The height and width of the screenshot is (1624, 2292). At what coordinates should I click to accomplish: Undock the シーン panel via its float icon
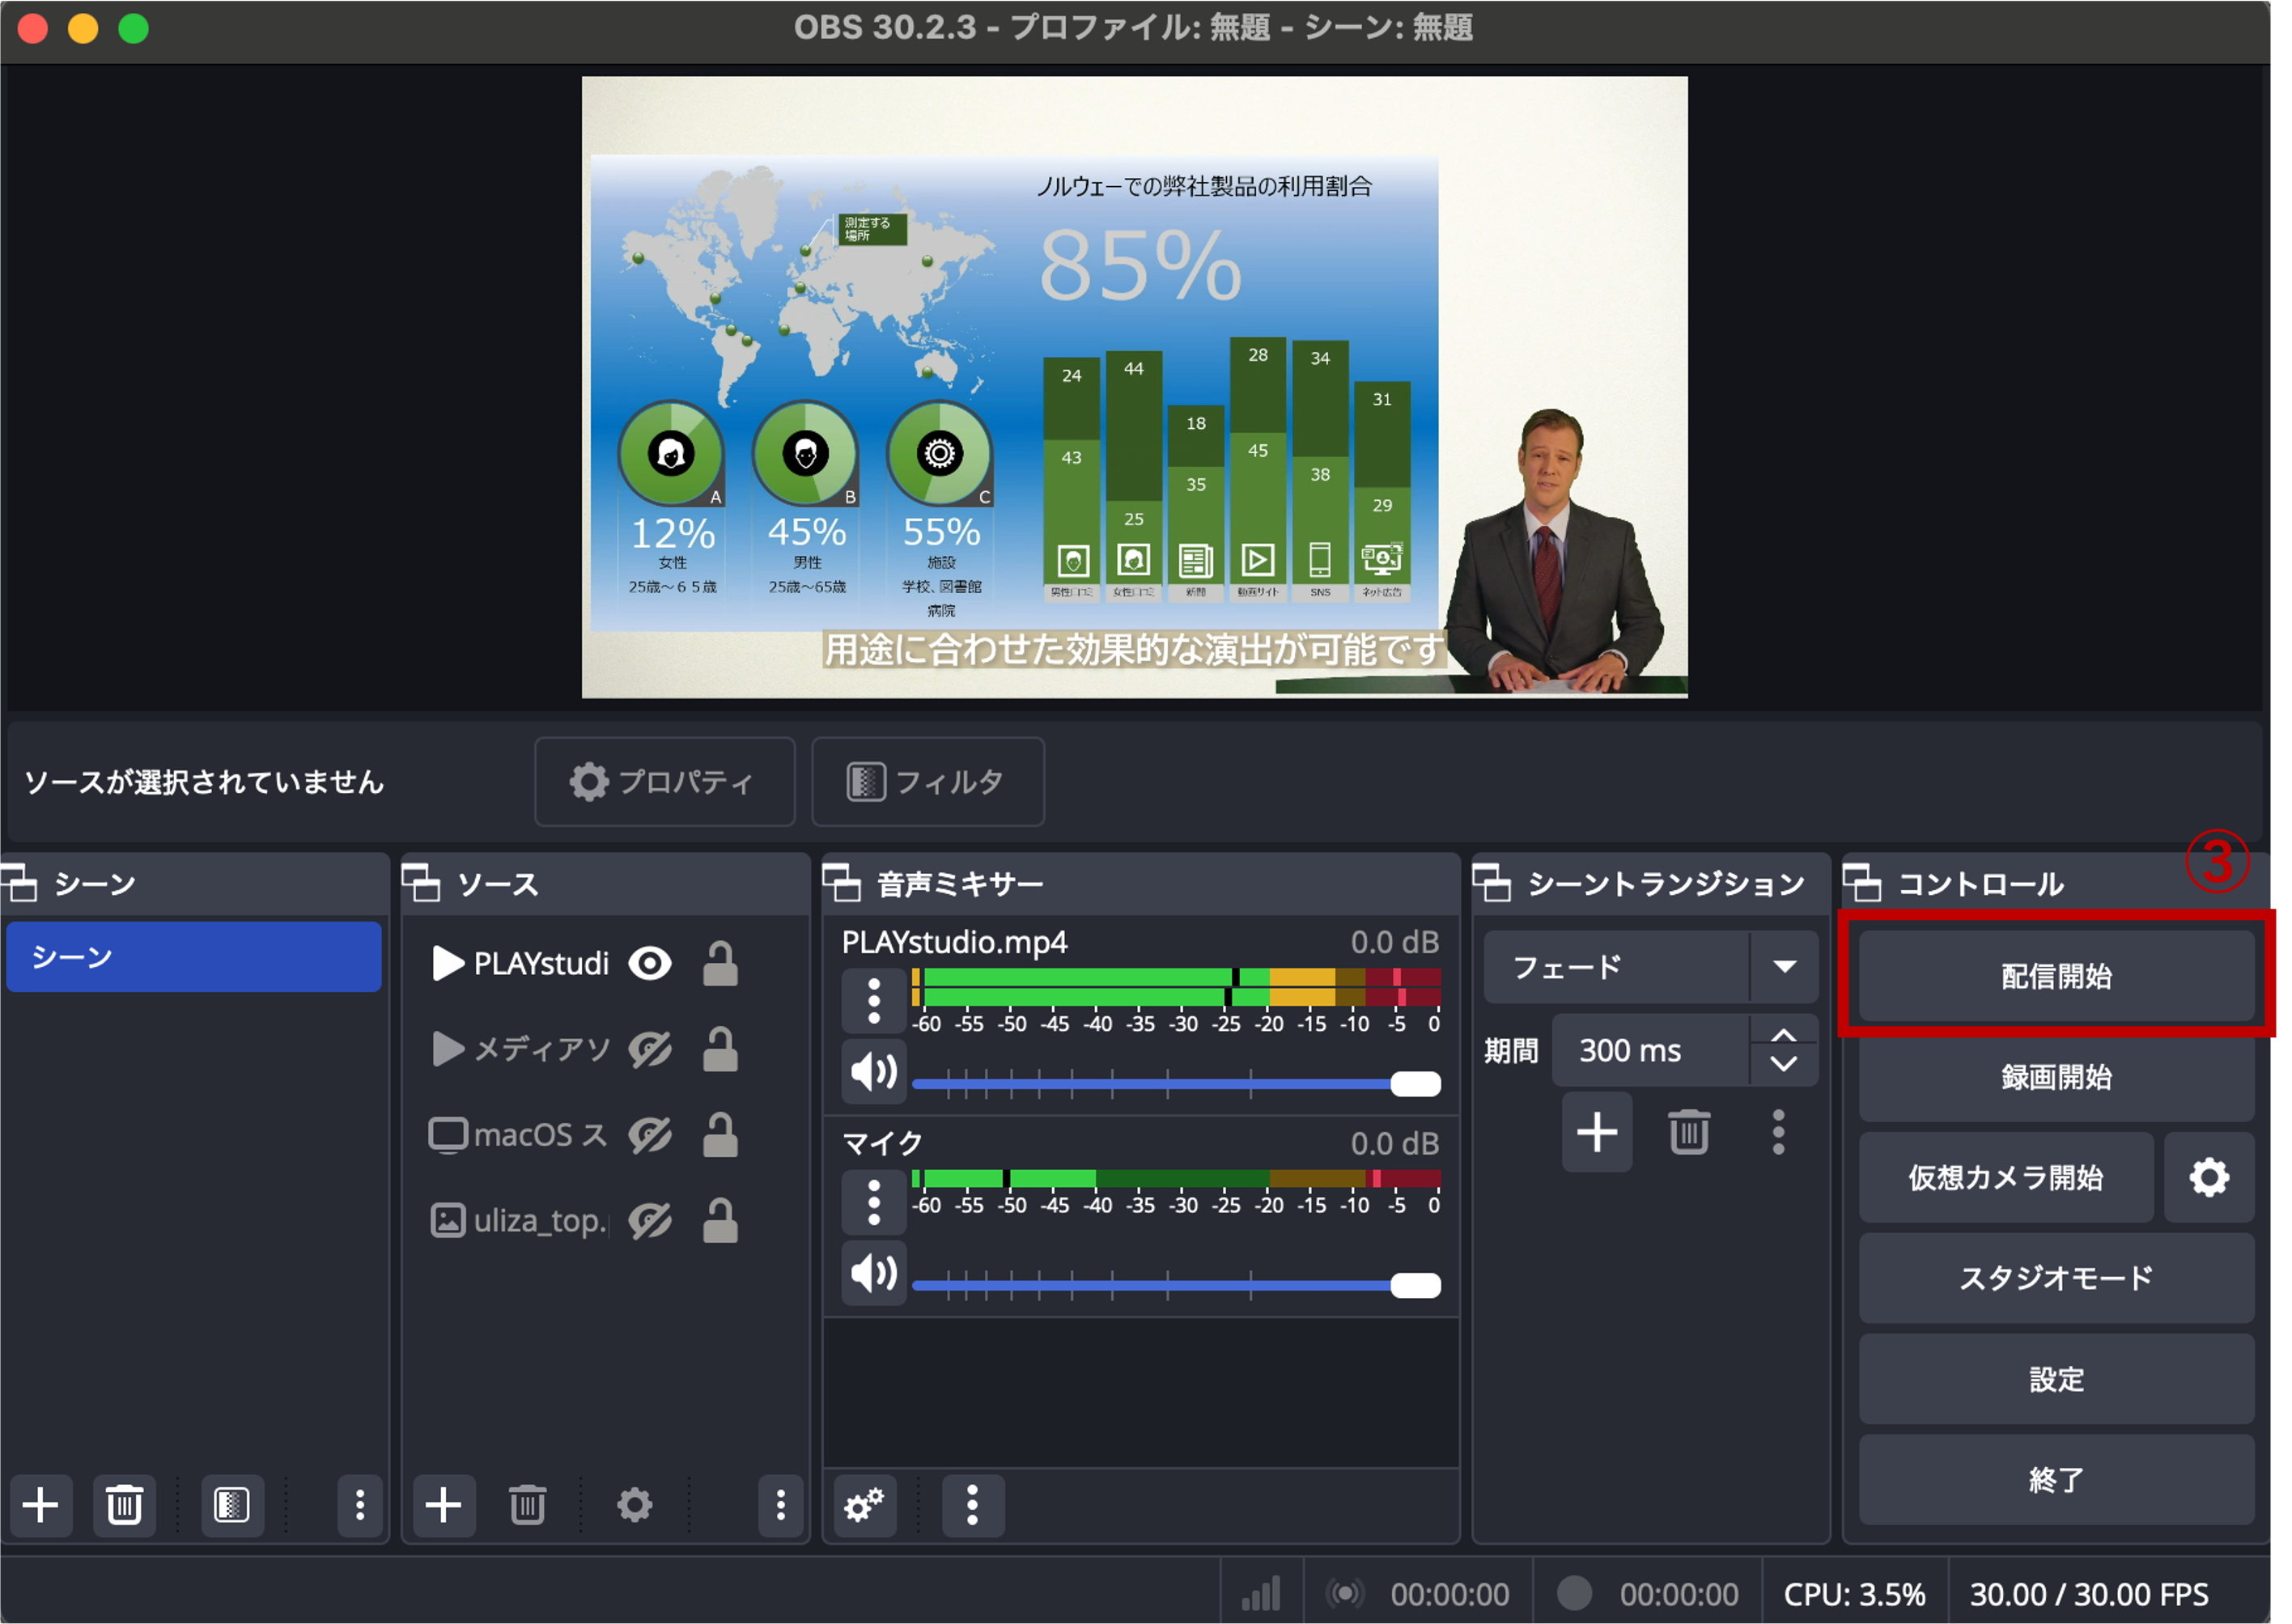(x=19, y=883)
